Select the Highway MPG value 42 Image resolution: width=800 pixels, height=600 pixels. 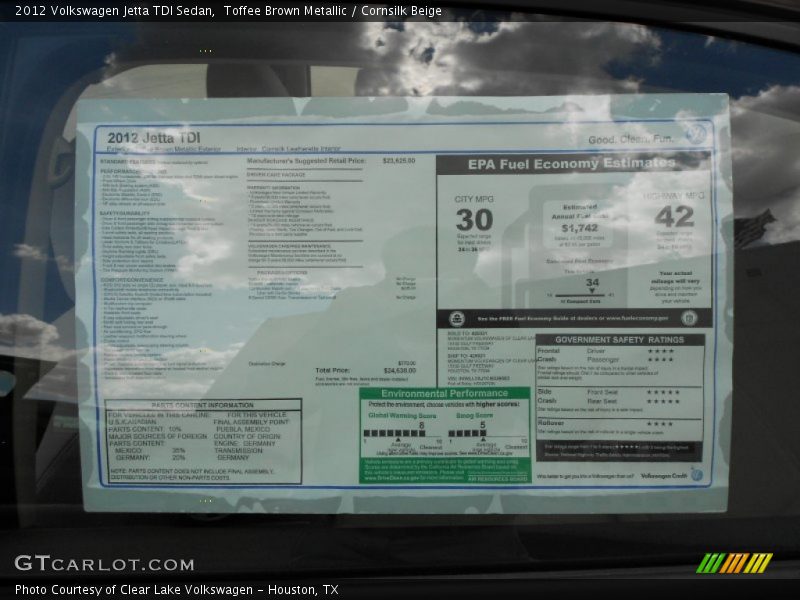(x=674, y=216)
